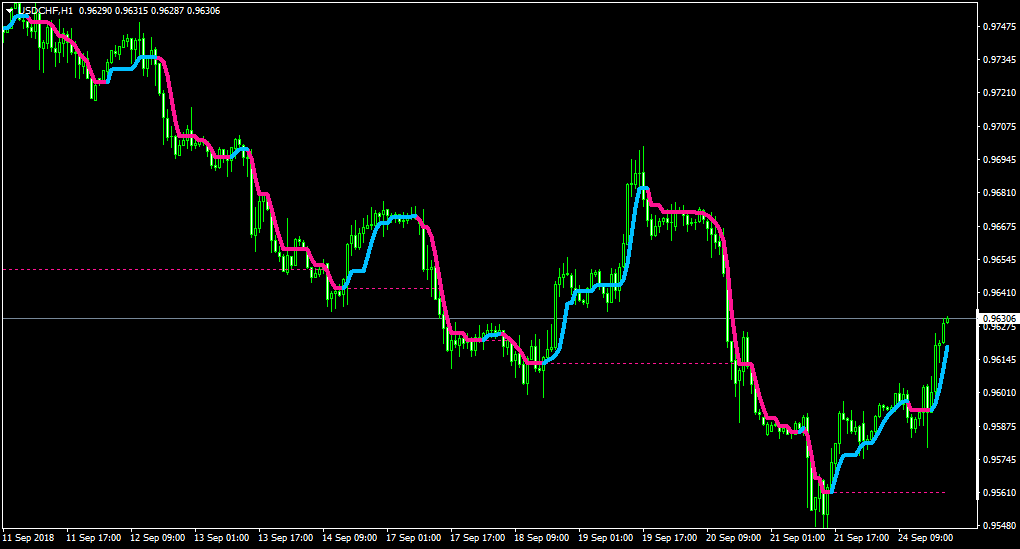The height and width of the screenshot is (549, 1020).
Task: Select the current bid price label 0.96306
Action: pyautogui.click(x=999, y=319)
